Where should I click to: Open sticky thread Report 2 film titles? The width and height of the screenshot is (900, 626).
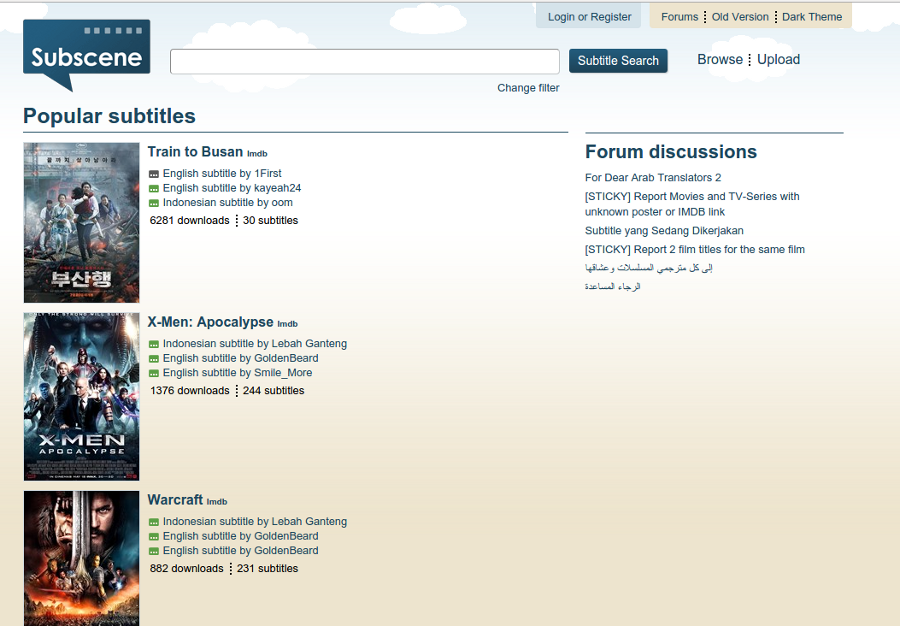[695, 249]
